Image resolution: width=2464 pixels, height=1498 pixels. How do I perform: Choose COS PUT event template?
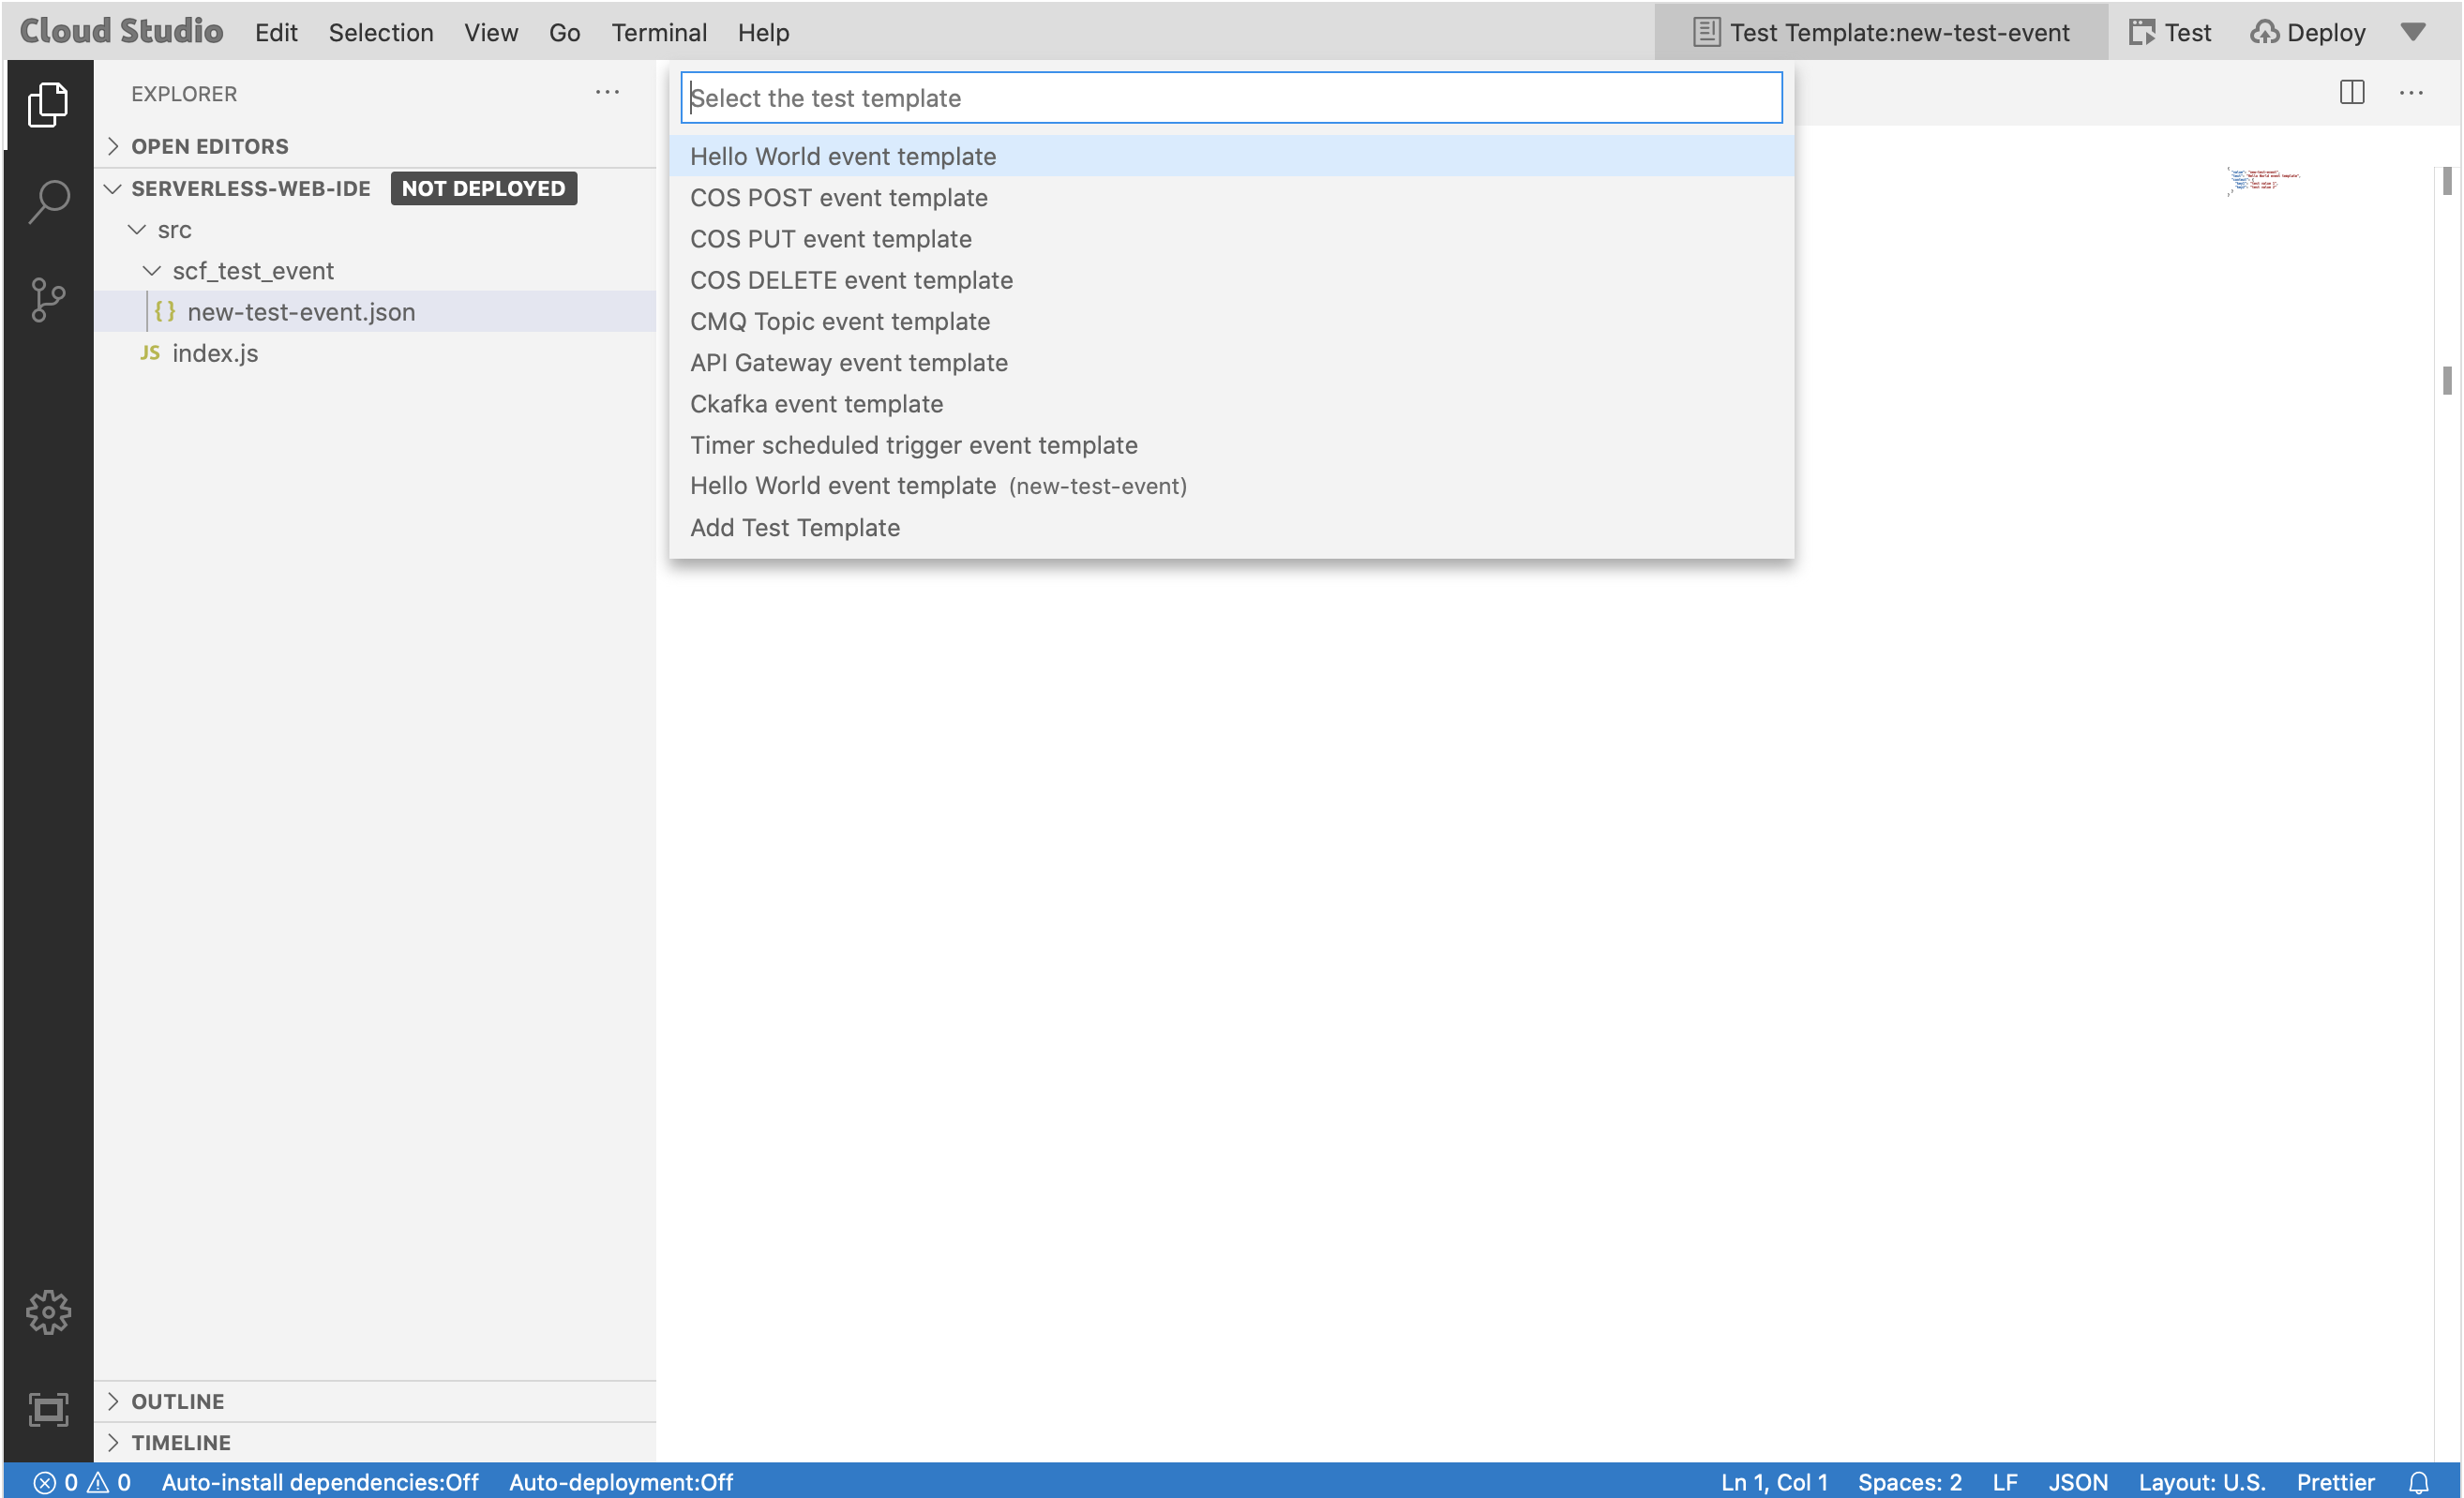click(x=830, y=239)
